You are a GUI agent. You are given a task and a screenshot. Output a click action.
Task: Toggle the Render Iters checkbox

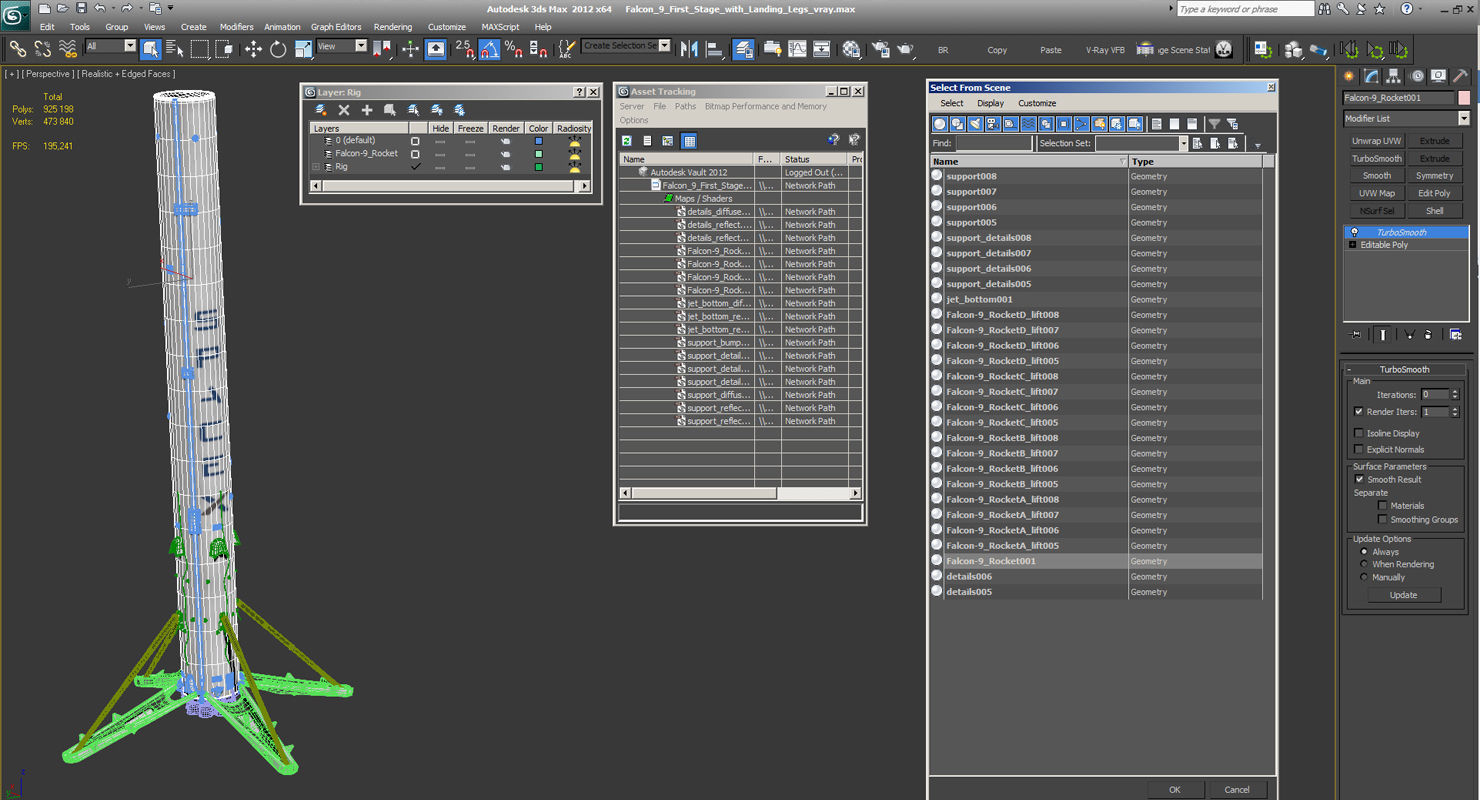pos(1358,411)
